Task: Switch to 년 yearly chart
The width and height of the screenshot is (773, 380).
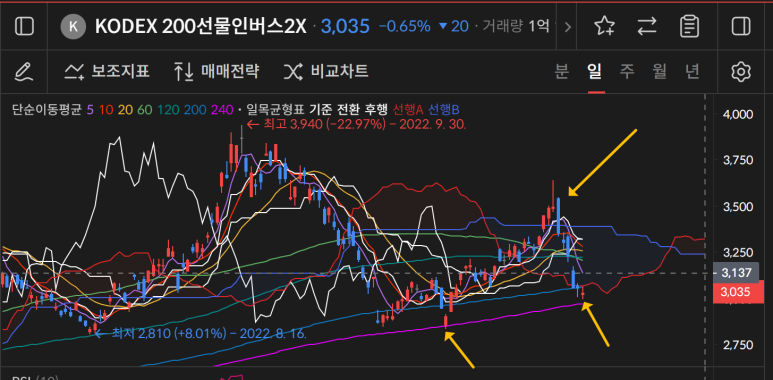Action: 692,72
